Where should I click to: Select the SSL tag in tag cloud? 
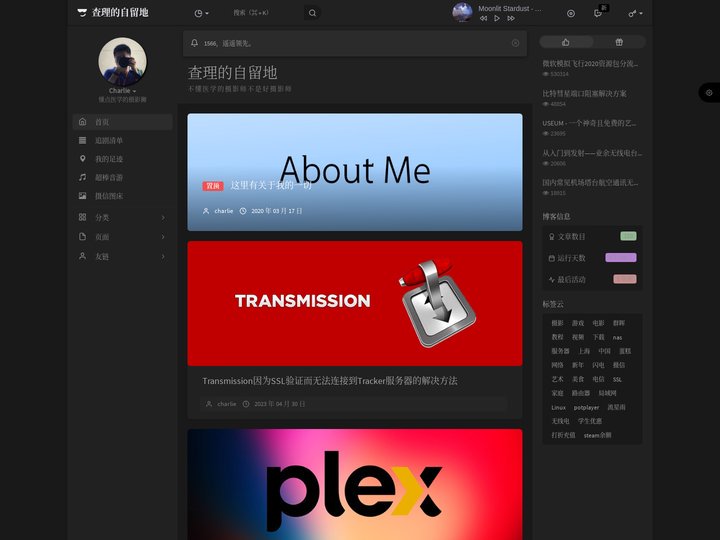[617, 379]
